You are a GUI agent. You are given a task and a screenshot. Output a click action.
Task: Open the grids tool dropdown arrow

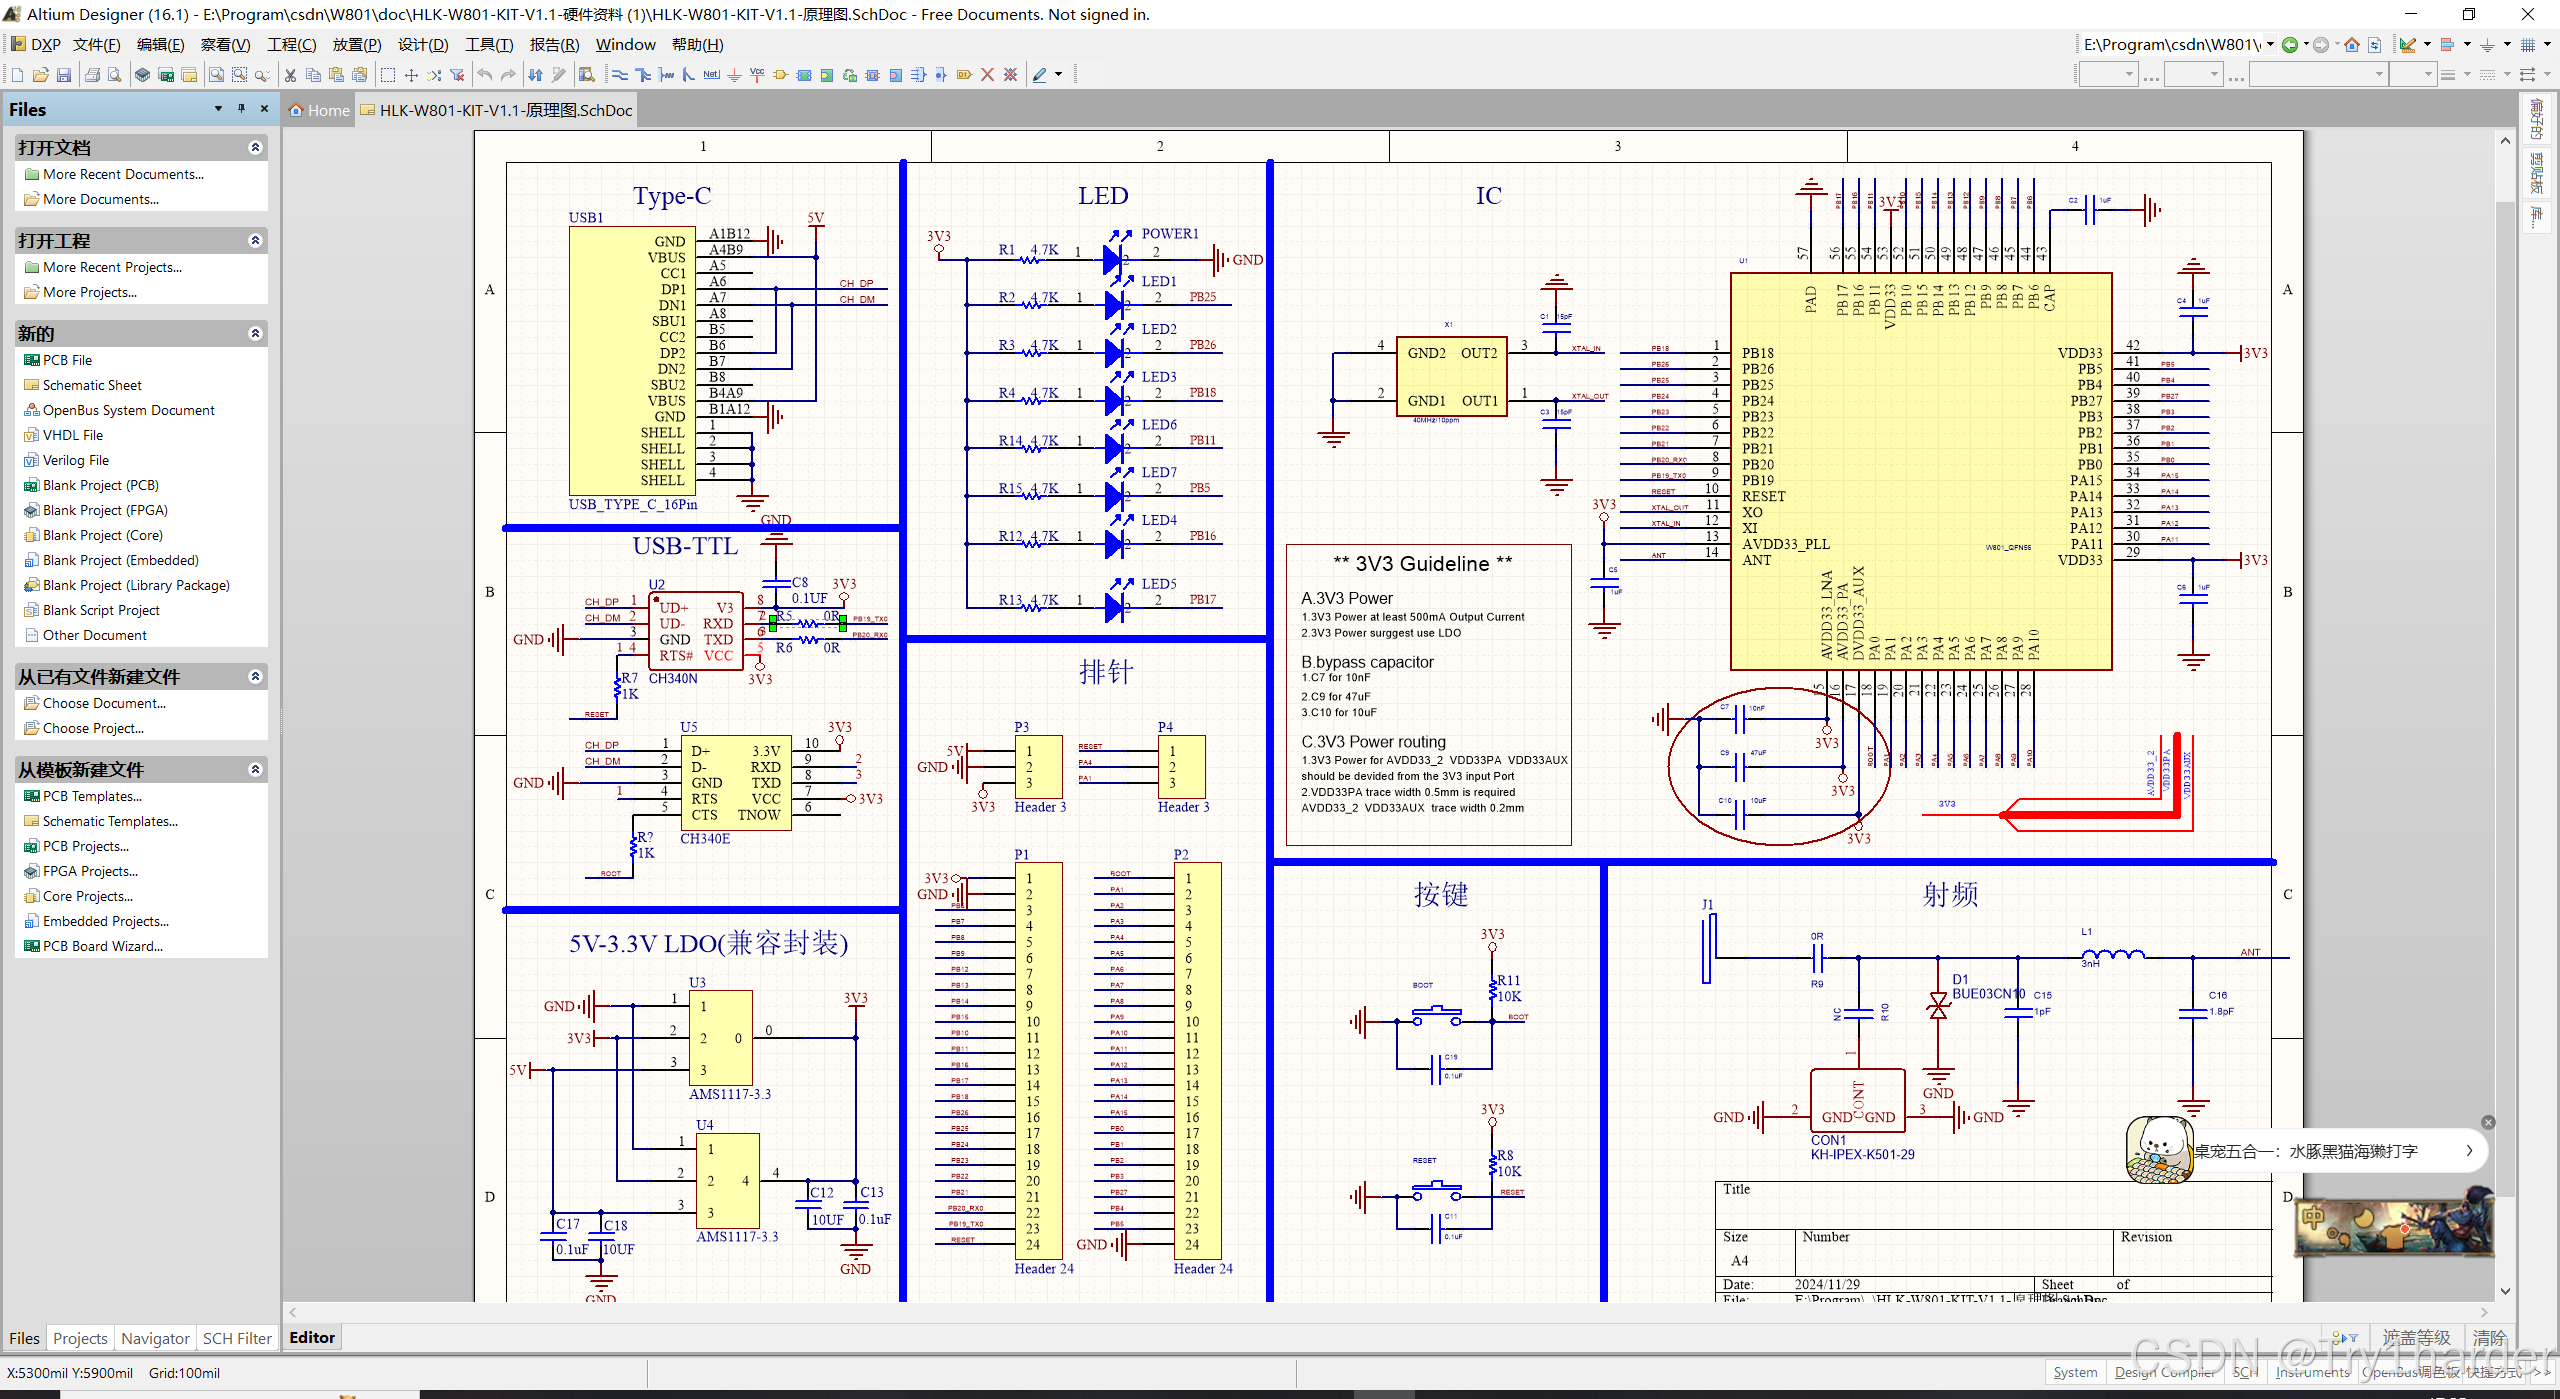[2547, 45]
